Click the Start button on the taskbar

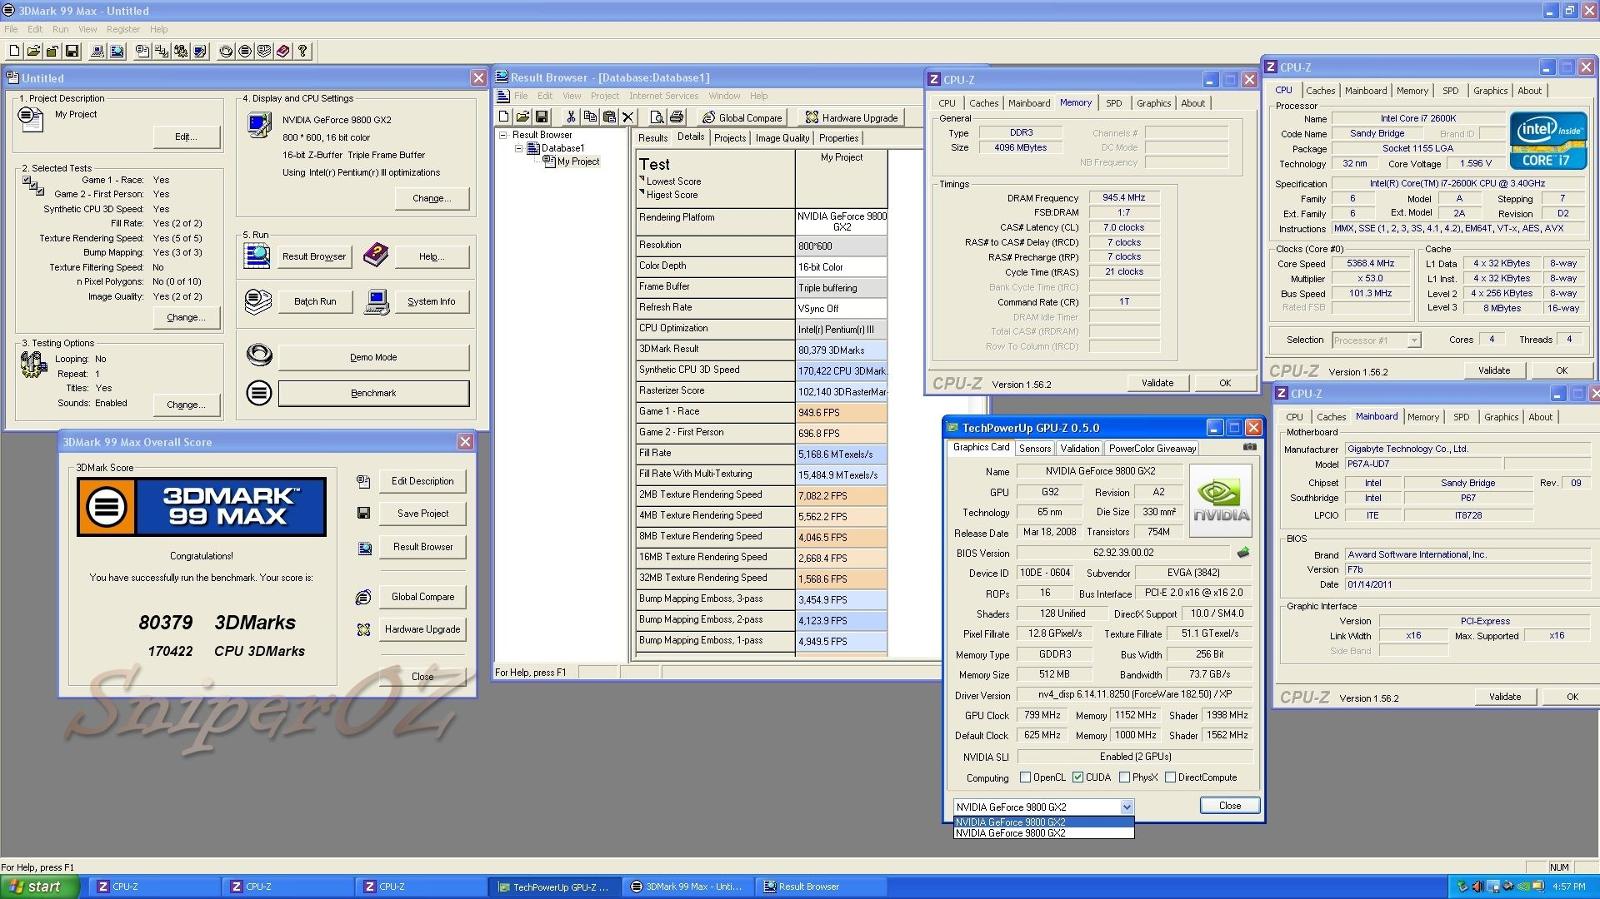click(x=40, y=887)
